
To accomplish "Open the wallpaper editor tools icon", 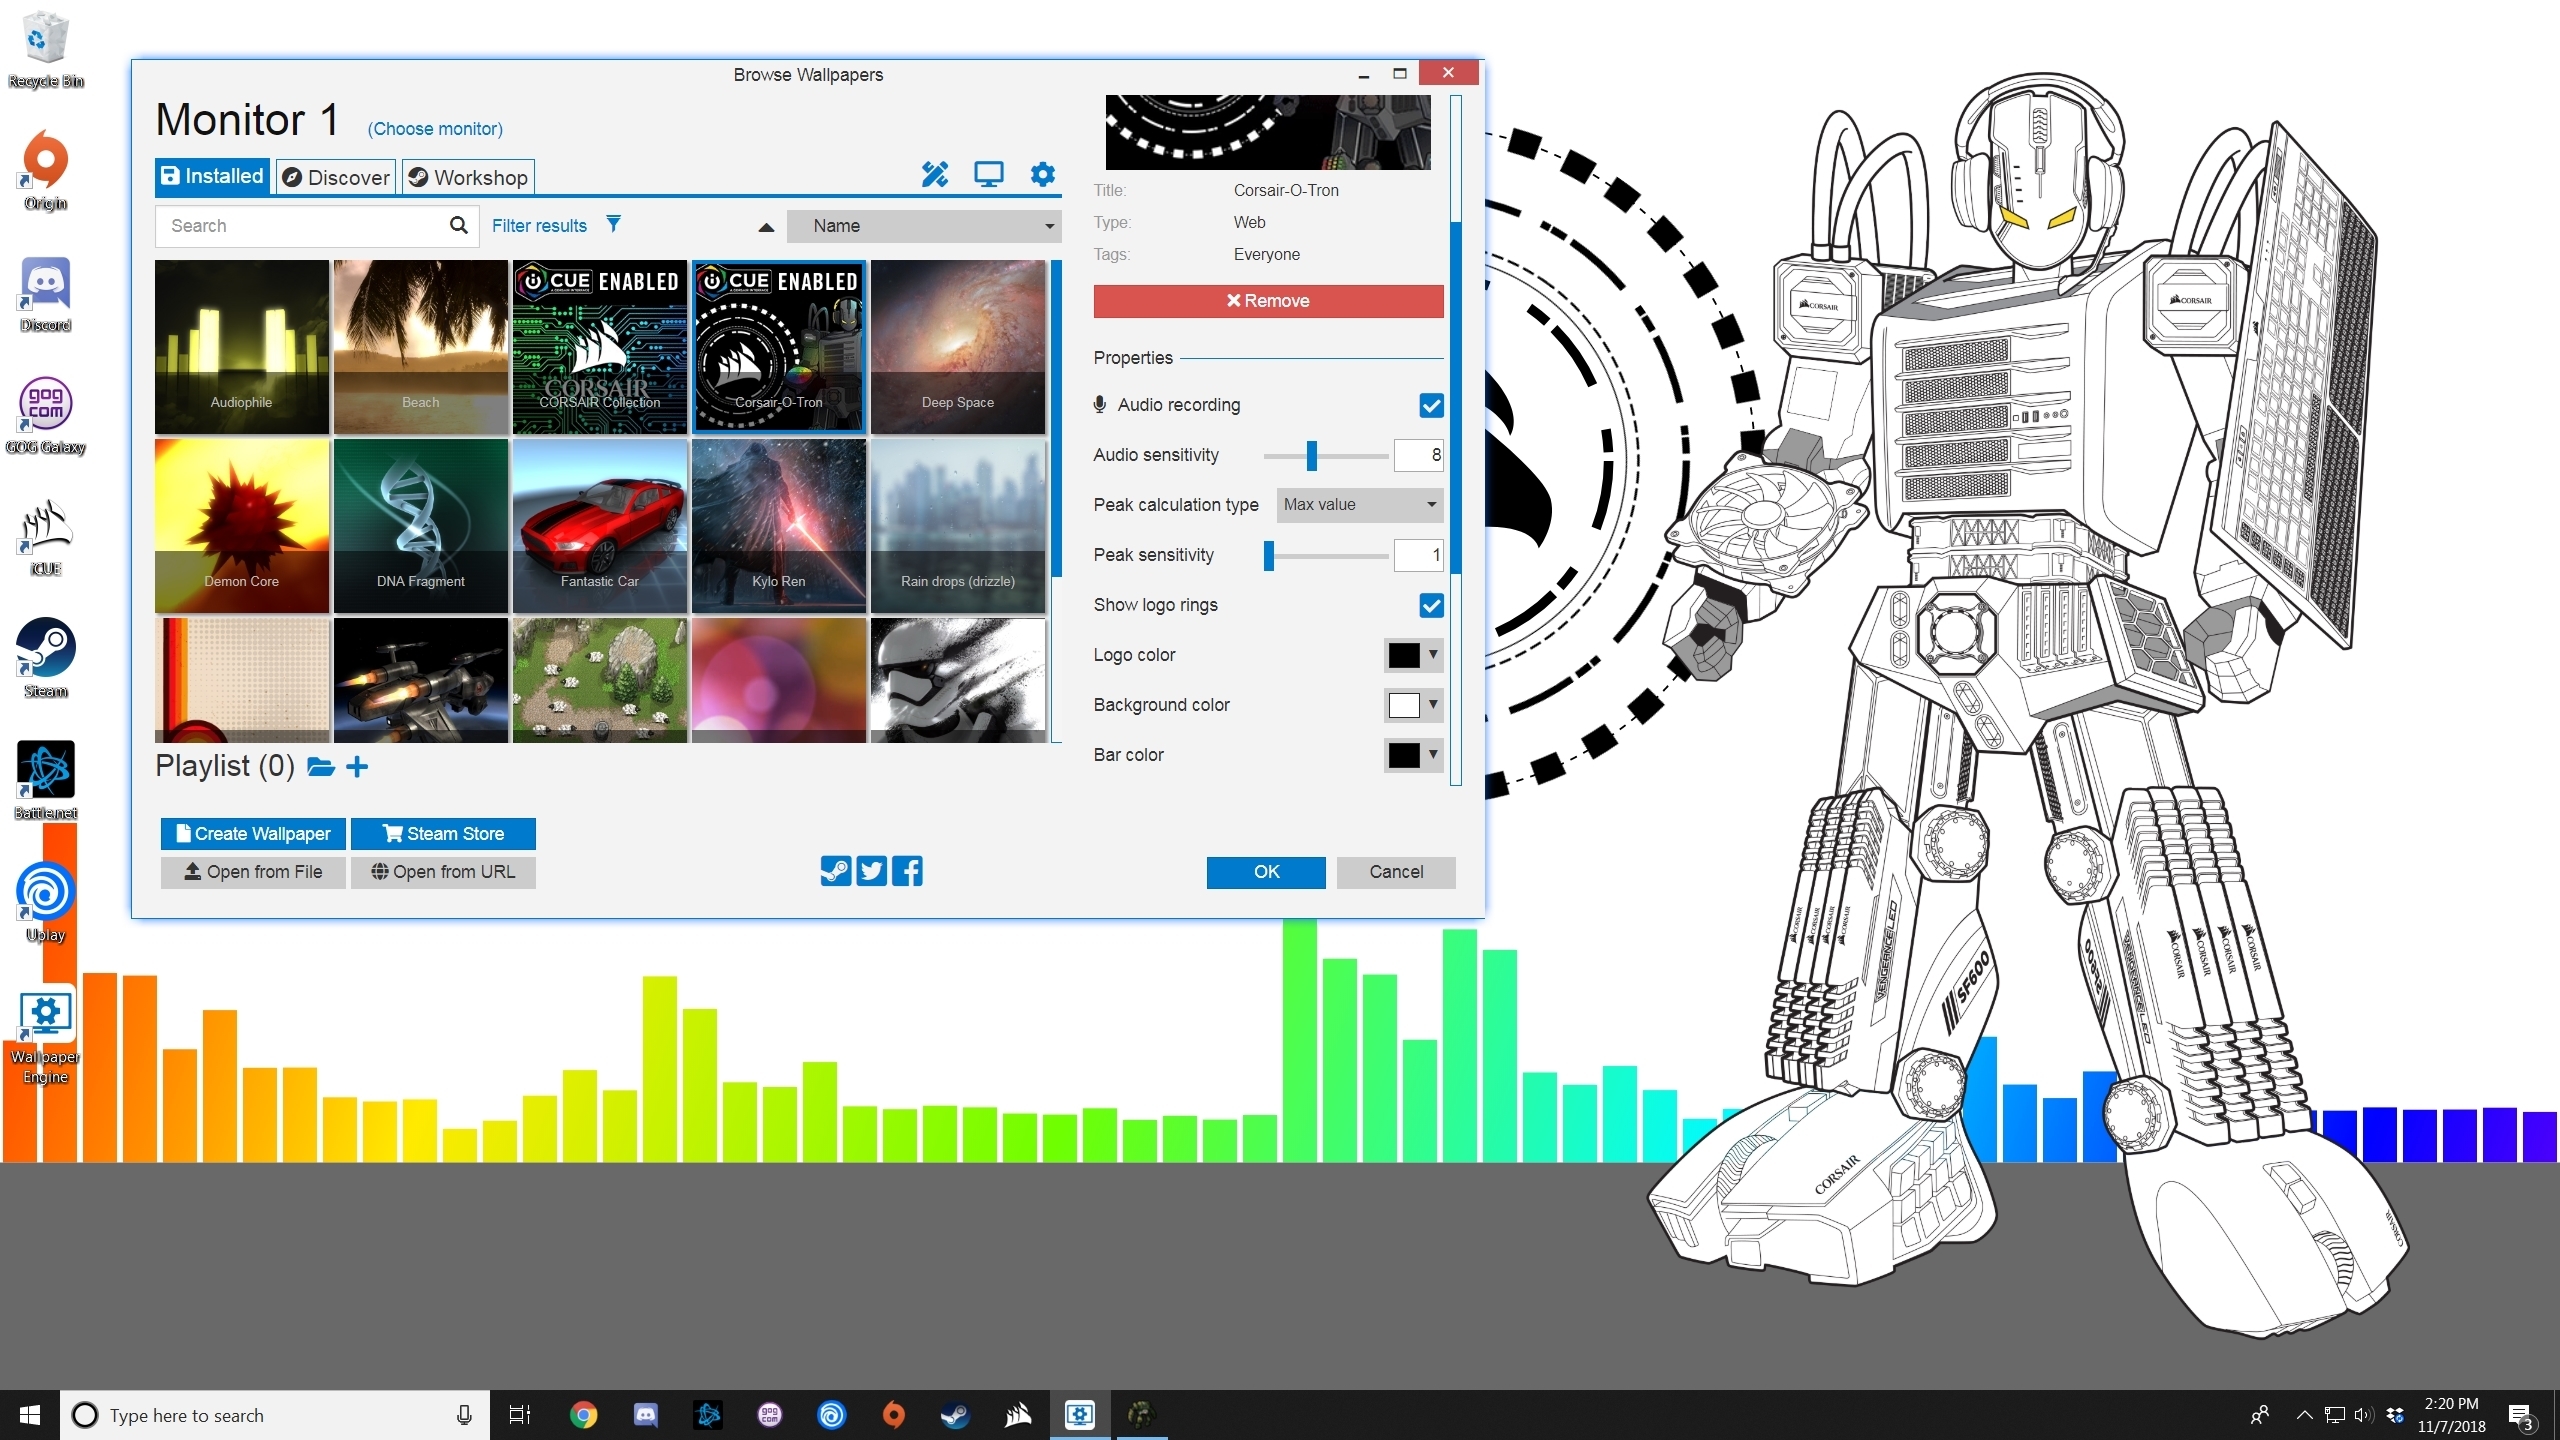I will [x=934, y=175].
